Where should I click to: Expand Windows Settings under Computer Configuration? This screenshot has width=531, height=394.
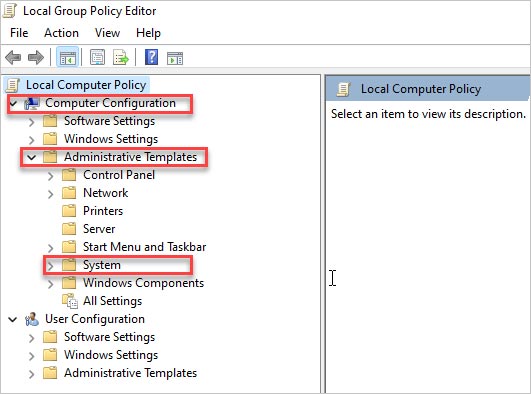coord(31,140)
